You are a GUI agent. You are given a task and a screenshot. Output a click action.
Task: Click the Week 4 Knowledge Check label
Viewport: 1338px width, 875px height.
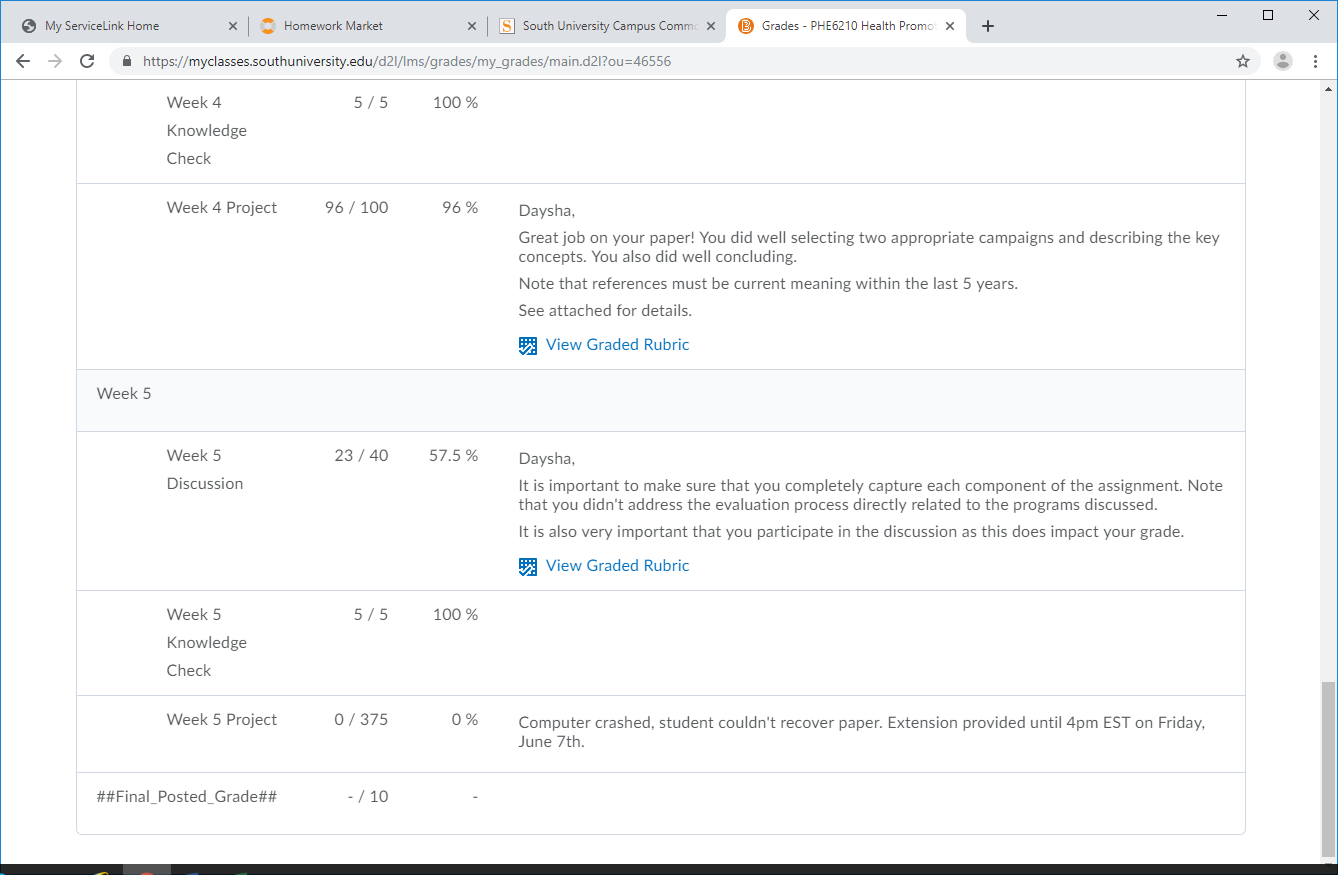pos(207,130)
